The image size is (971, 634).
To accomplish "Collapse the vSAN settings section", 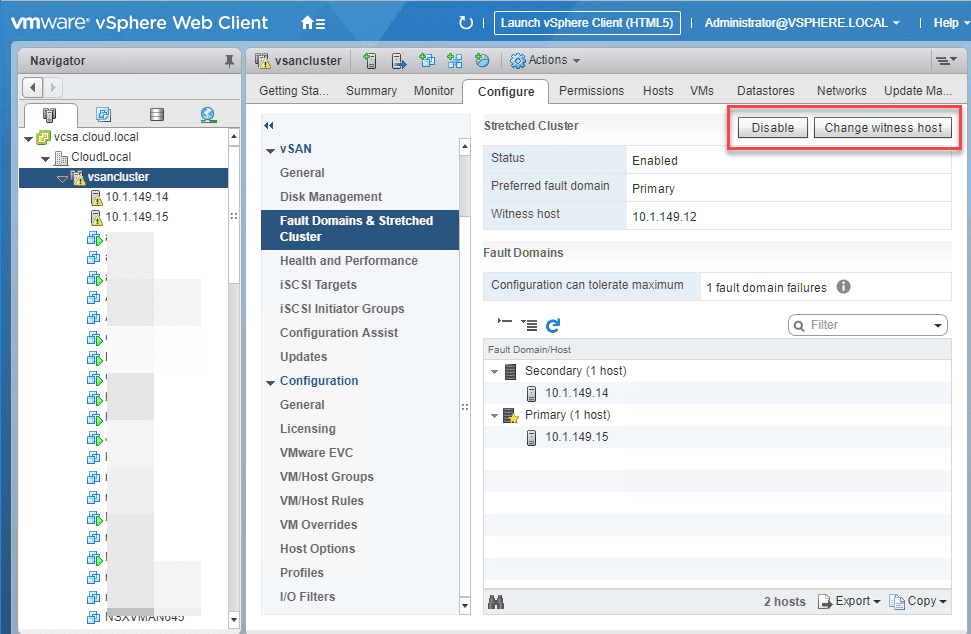I will pos(270,150).
